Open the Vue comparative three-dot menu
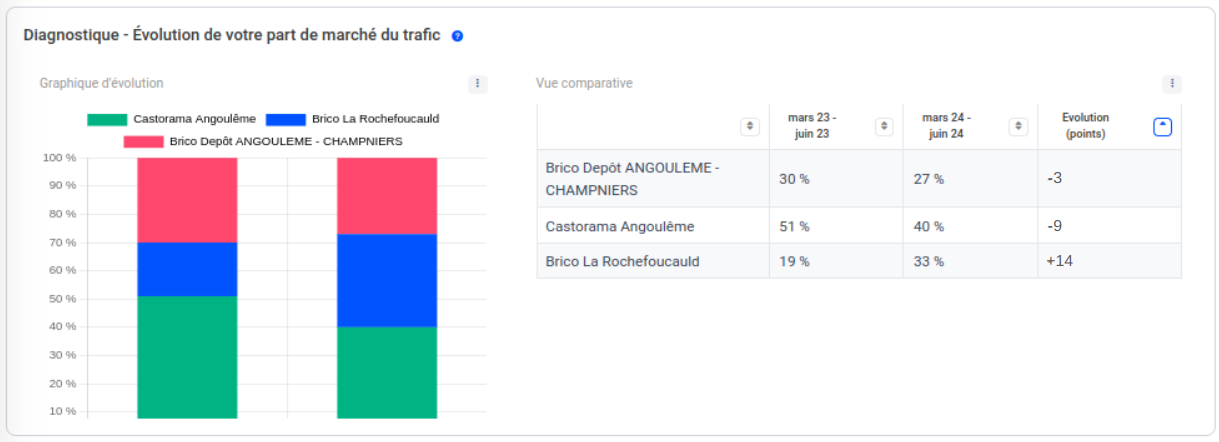The width and height of the screenshot is (1219, 442). point(1173,84)
